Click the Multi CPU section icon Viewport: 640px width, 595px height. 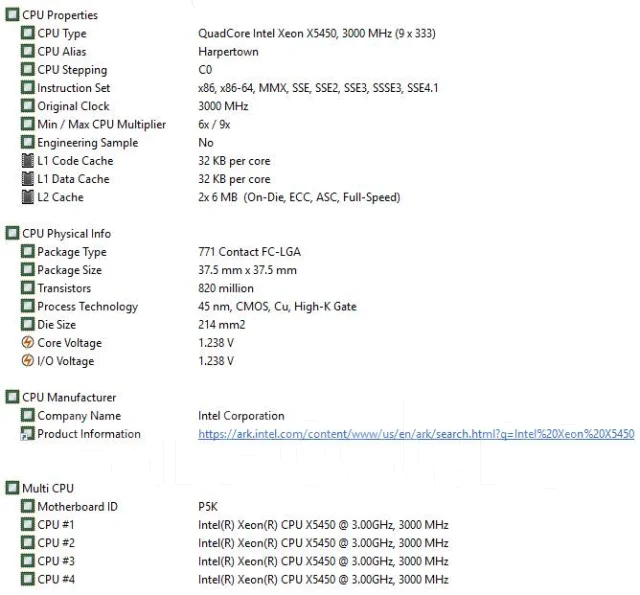pos(12,488)
